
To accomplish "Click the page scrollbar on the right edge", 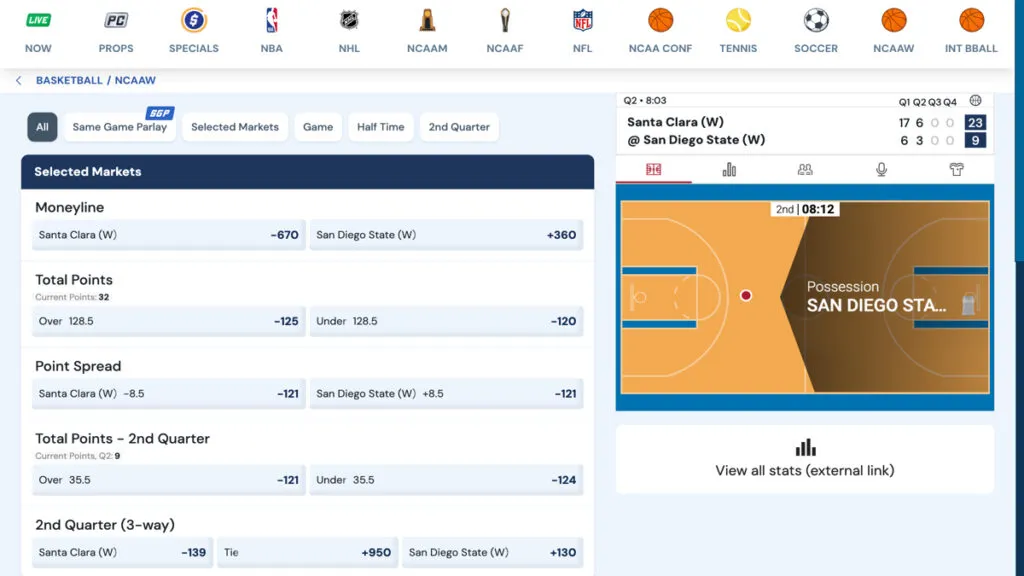I will point(1019,131).
